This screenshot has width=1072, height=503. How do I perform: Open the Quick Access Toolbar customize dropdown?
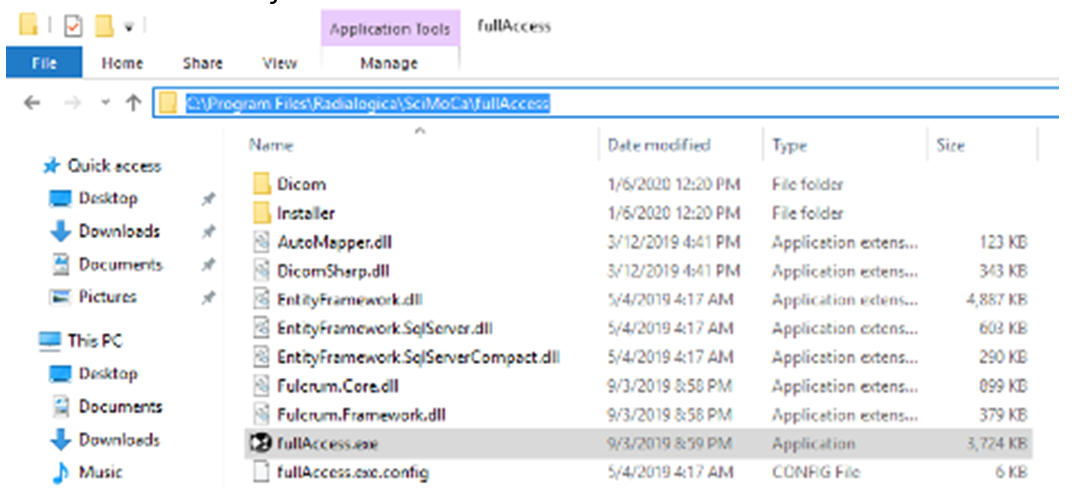129,25
